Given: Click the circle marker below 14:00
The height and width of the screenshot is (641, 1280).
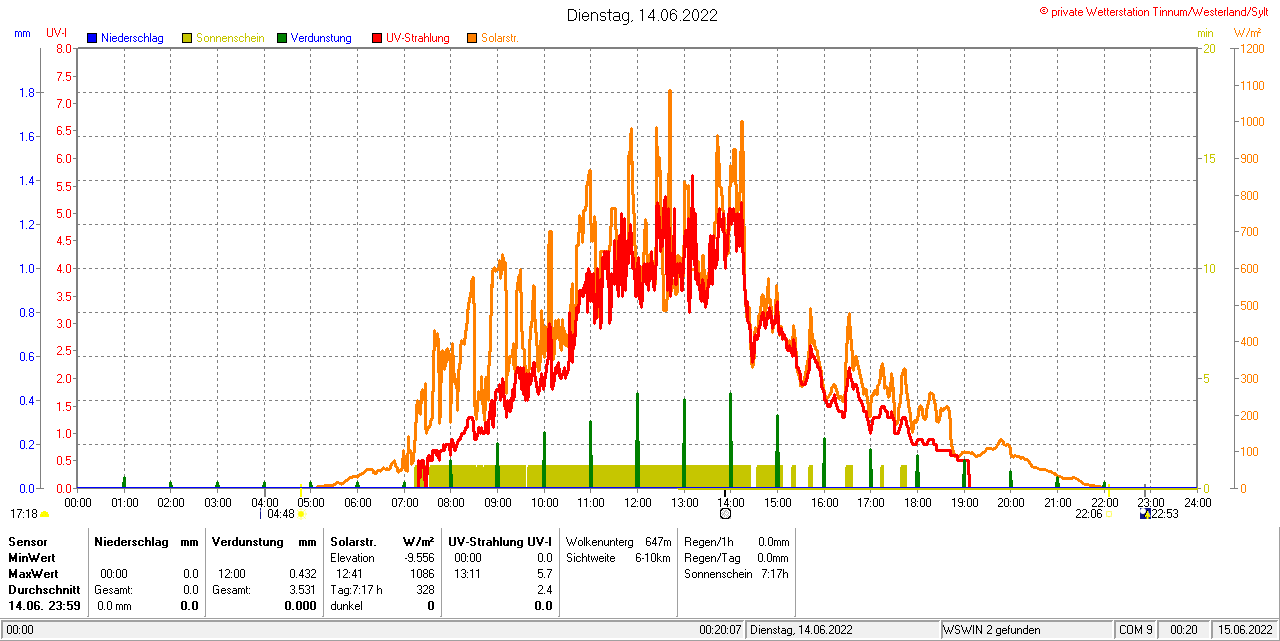Looking at the screenshot, I should tap(726, 514).
